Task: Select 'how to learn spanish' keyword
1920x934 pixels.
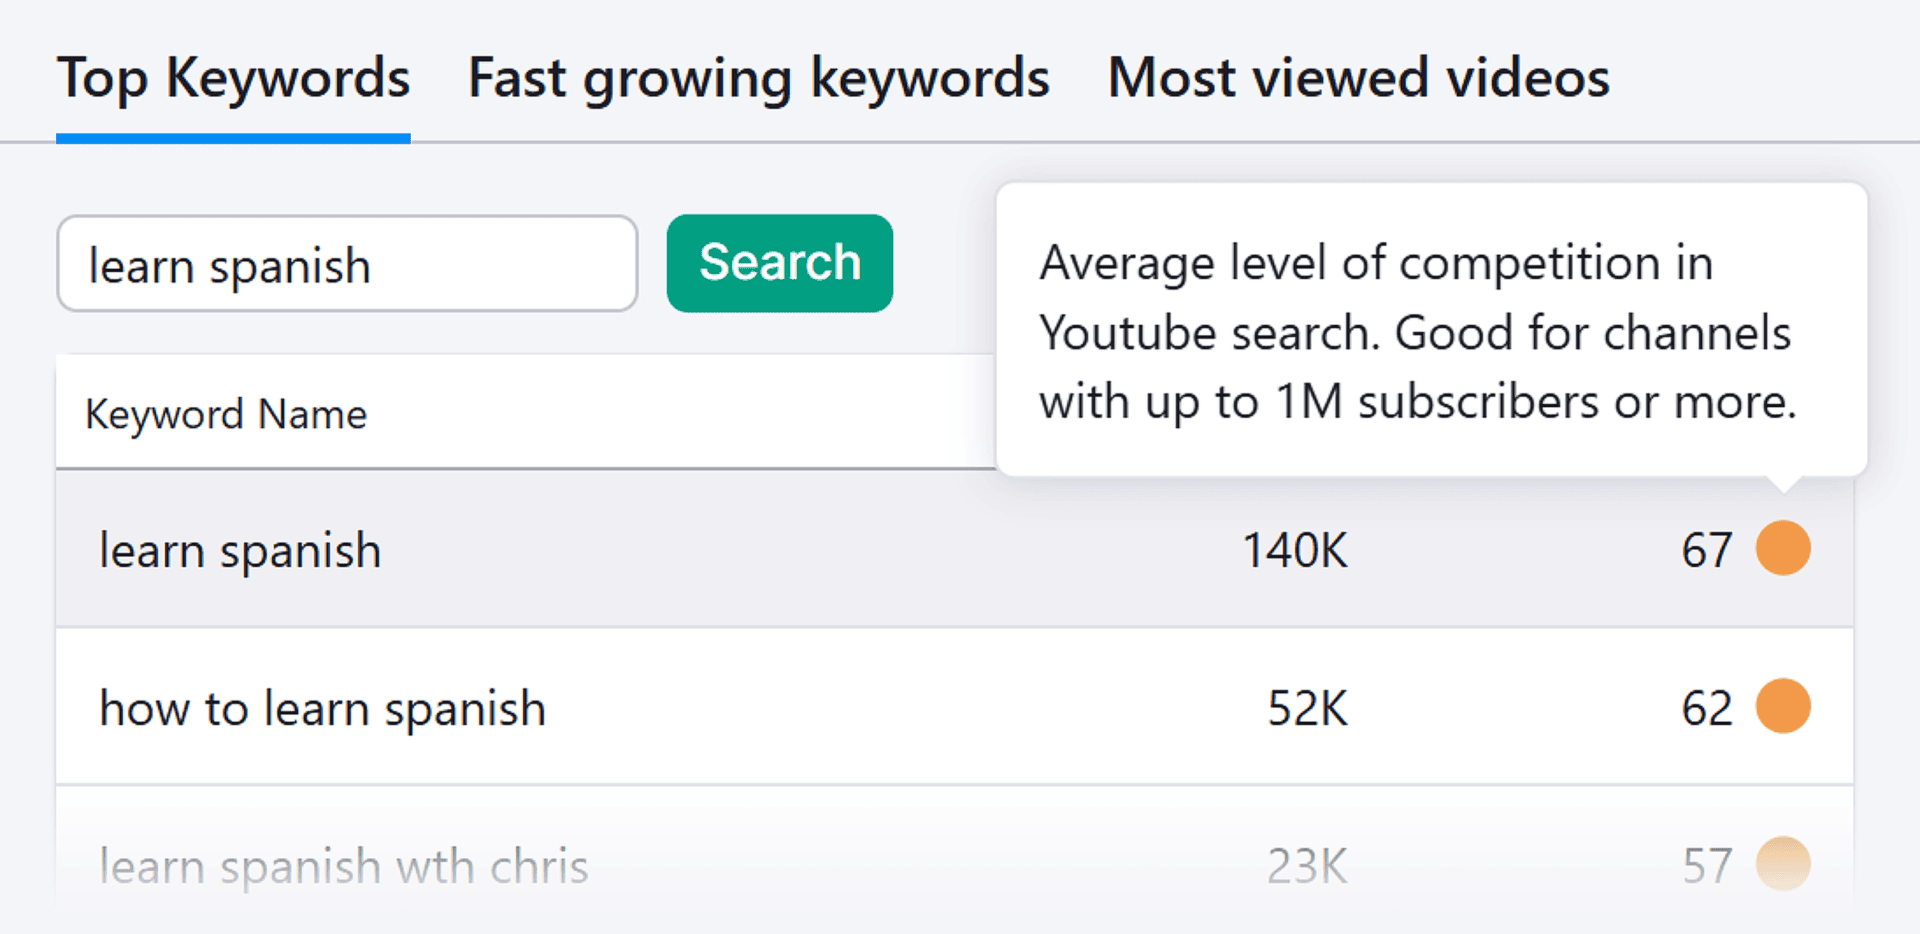Action: pos(322,709)
